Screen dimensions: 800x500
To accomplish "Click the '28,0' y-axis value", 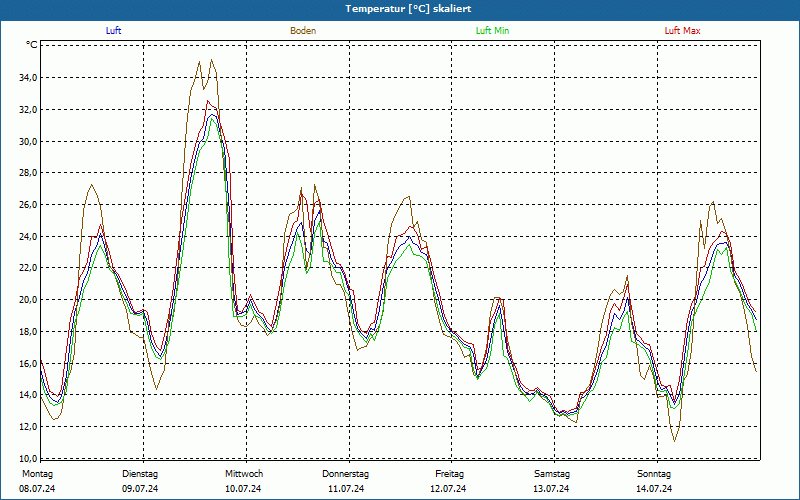I will coord(29,173).
